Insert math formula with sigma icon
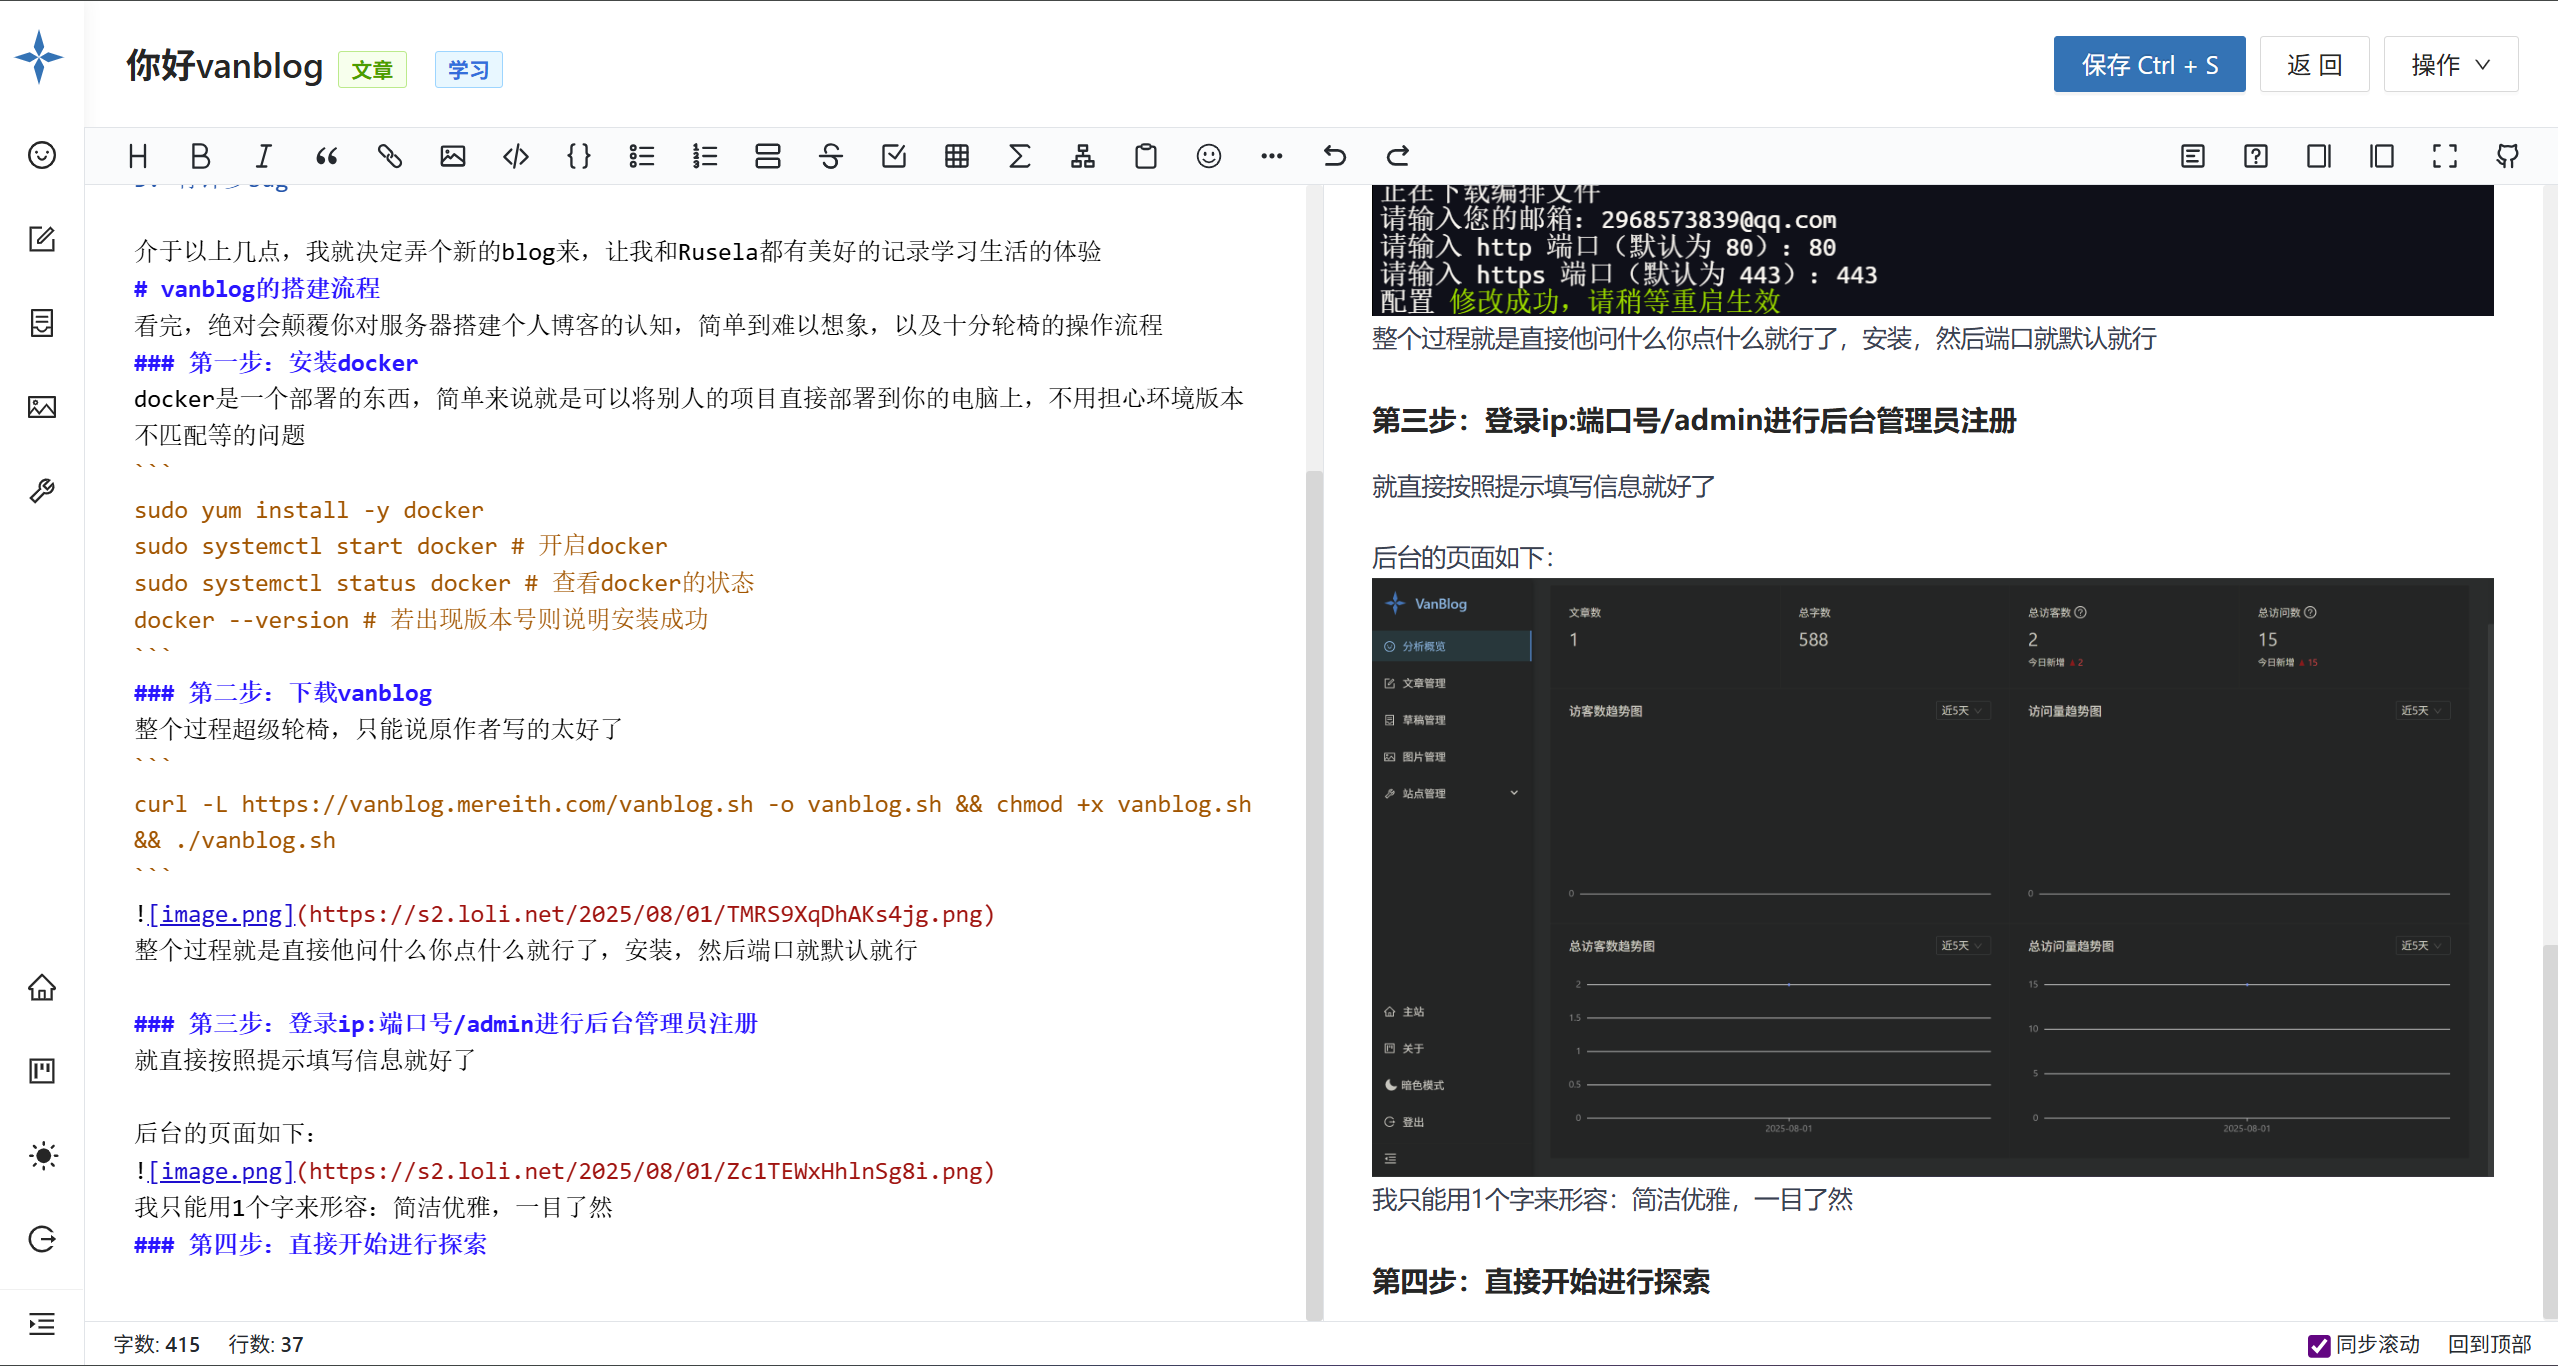2558x1366 pixels. pos(1019,156)
